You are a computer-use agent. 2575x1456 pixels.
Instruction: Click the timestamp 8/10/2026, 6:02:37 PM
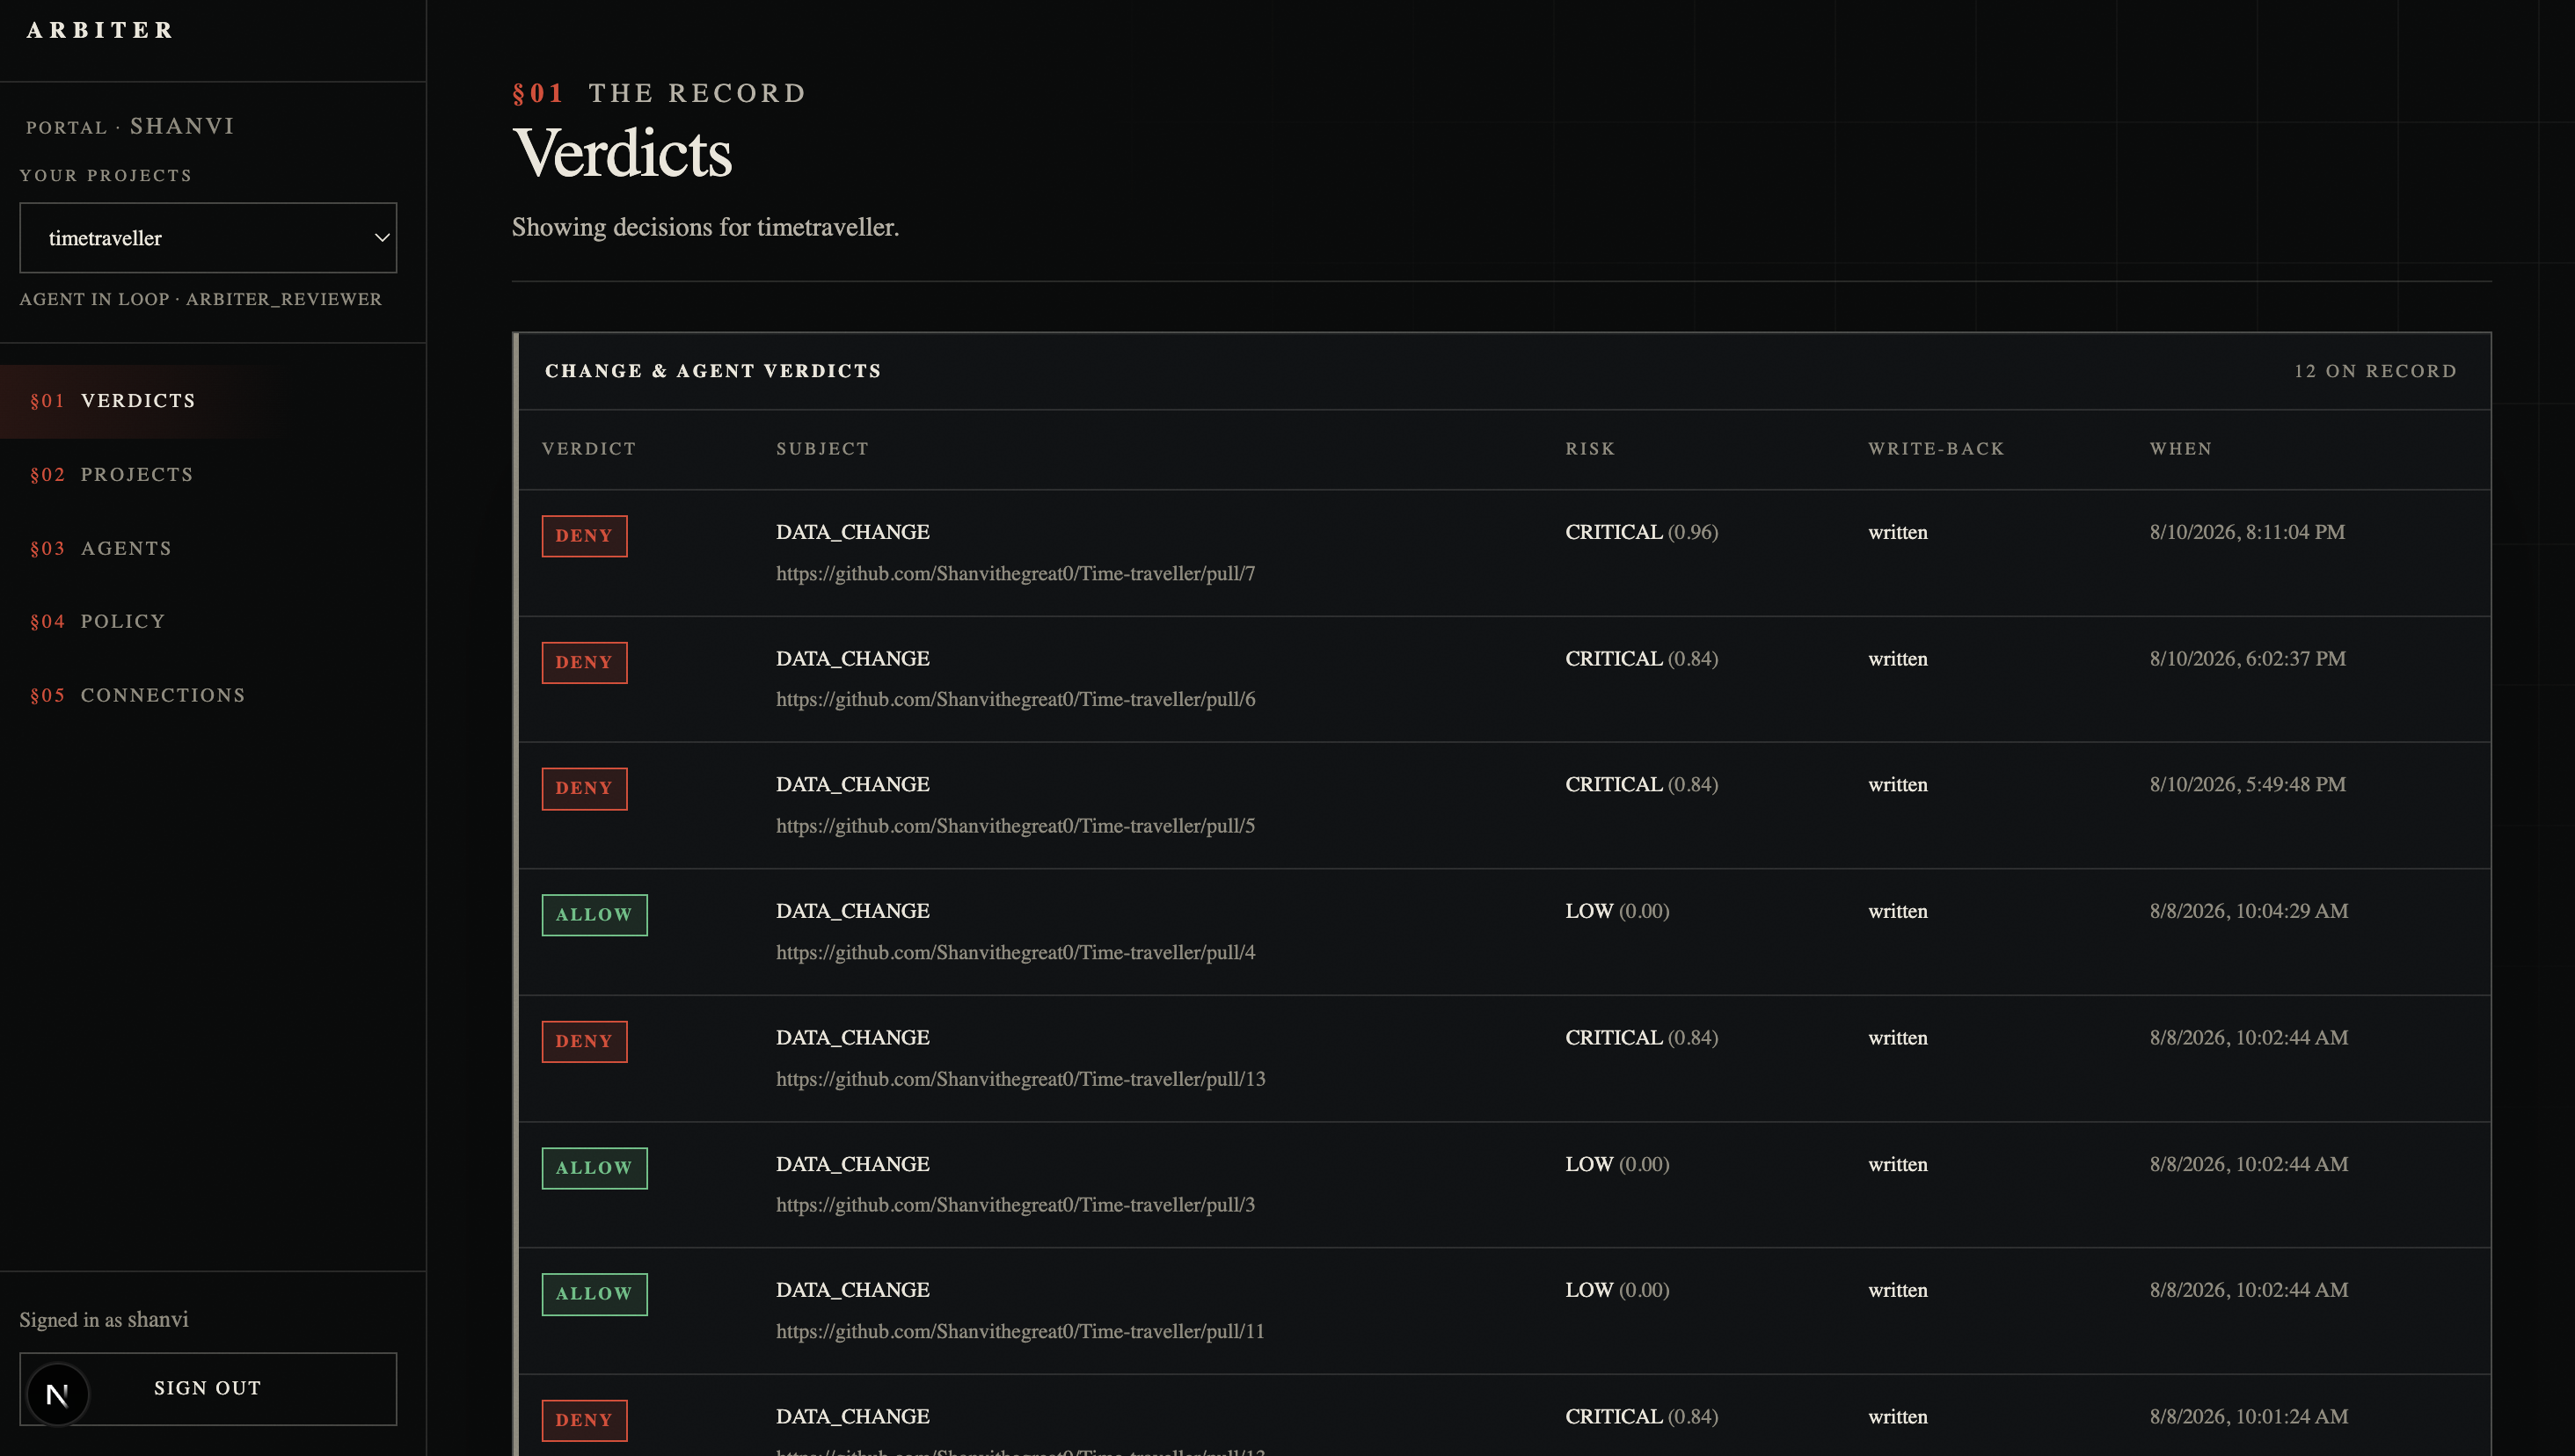coord(2248,659)
